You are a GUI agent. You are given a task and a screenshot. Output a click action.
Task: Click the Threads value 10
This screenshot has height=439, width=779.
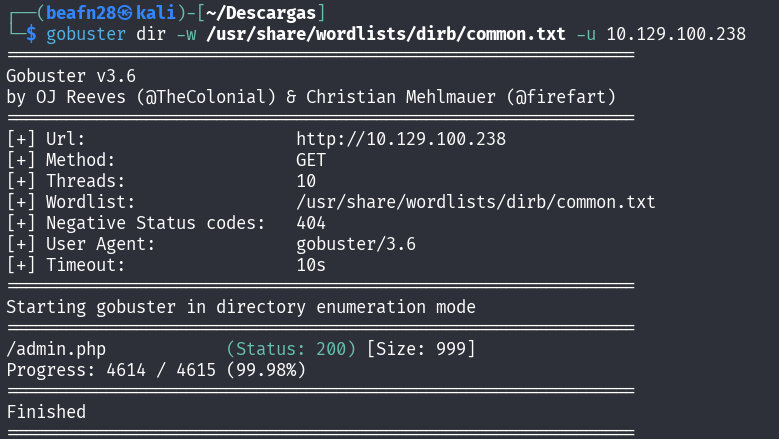[306, 181]
